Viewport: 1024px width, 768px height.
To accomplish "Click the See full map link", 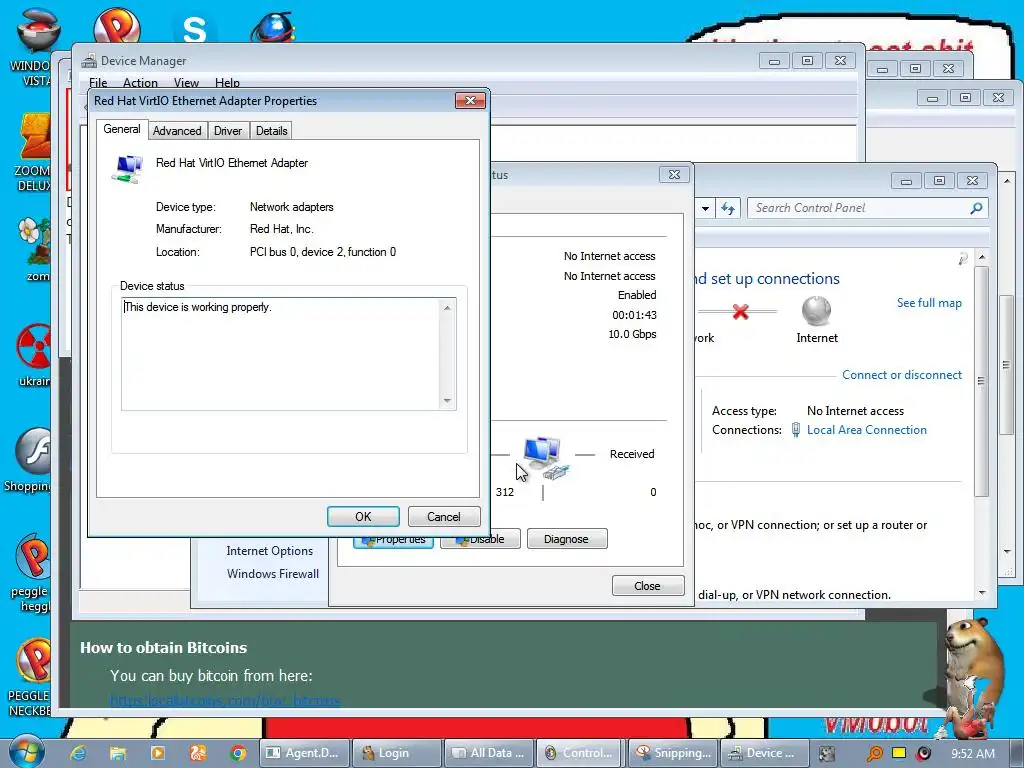I will click(x=929, y=303).
